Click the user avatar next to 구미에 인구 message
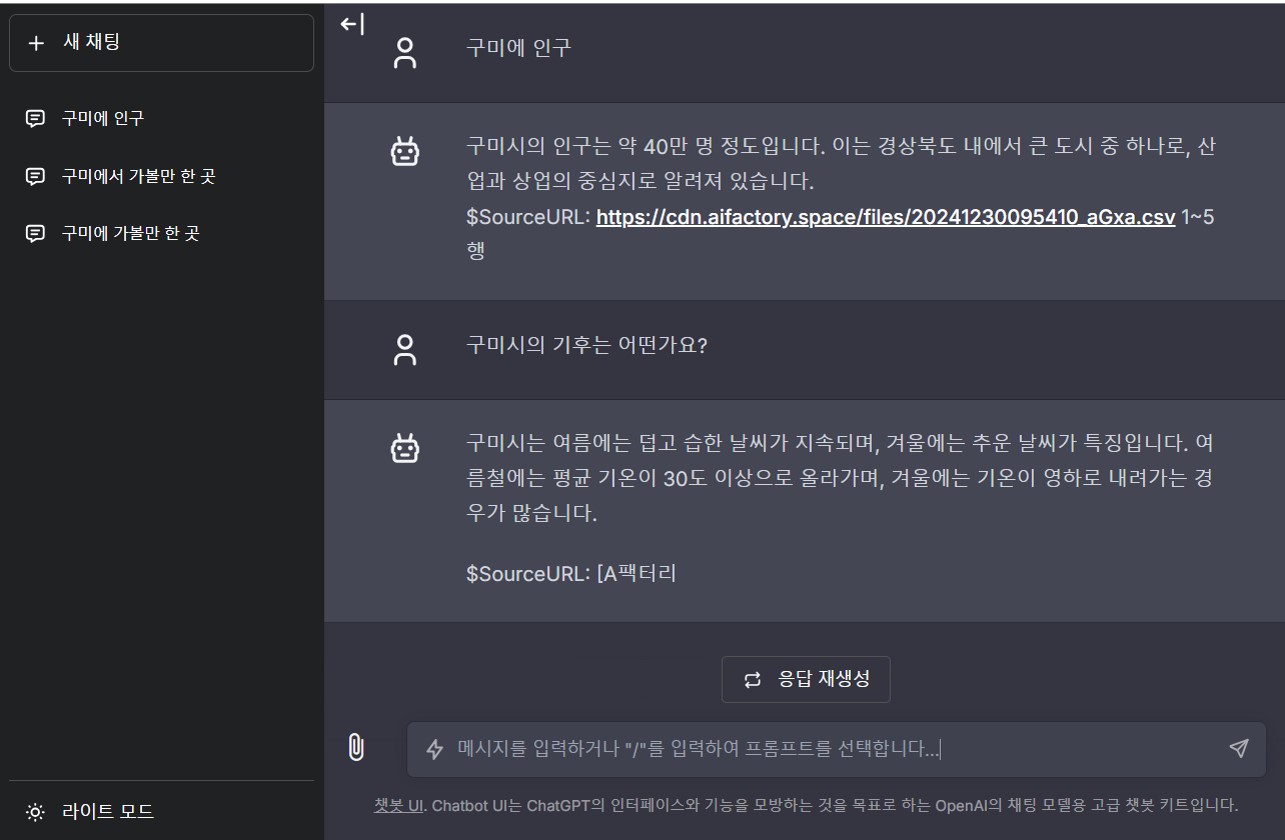1285x840 pixels. 404,52
